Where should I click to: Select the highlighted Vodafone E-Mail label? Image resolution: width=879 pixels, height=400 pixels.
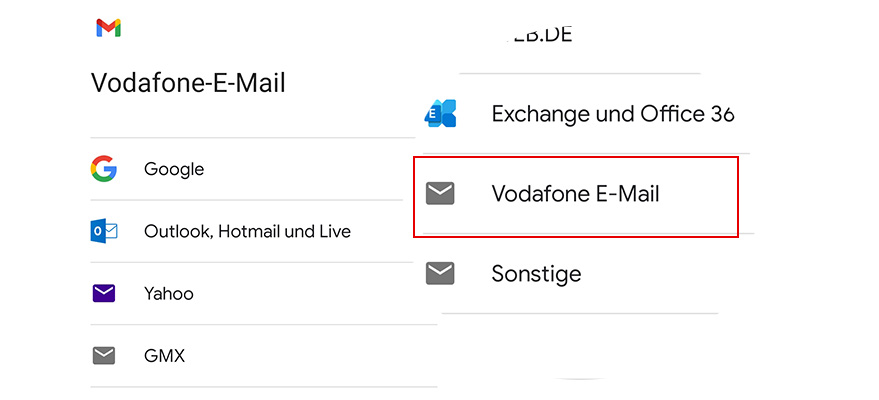tap(575, 193)
